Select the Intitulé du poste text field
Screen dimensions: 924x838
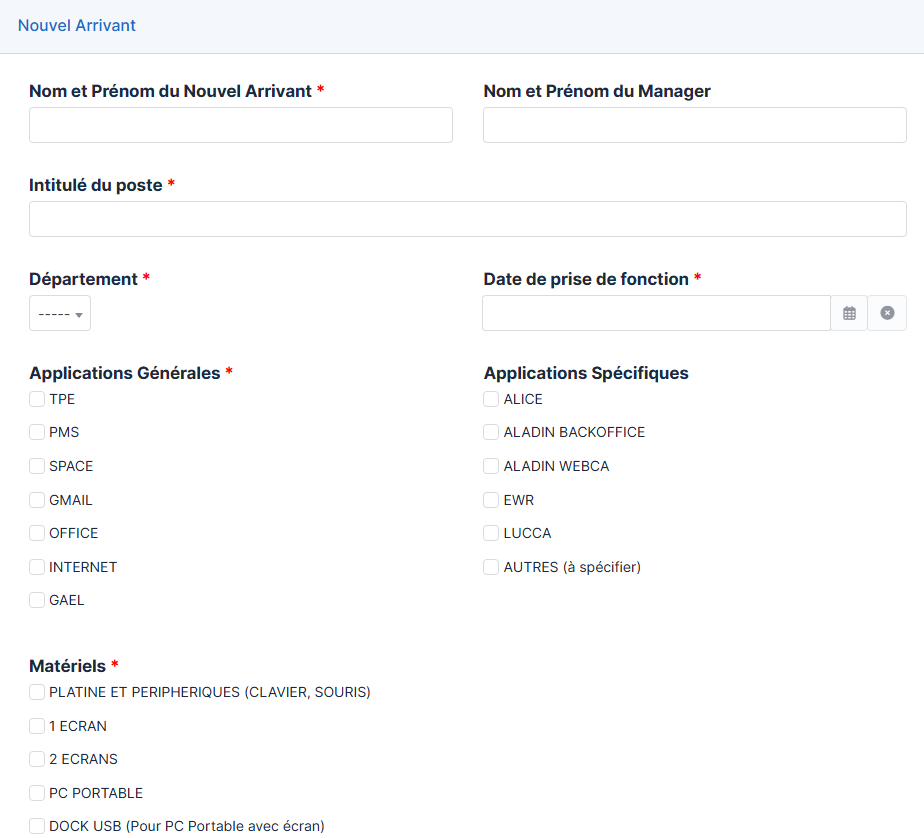tap(467, 219)
